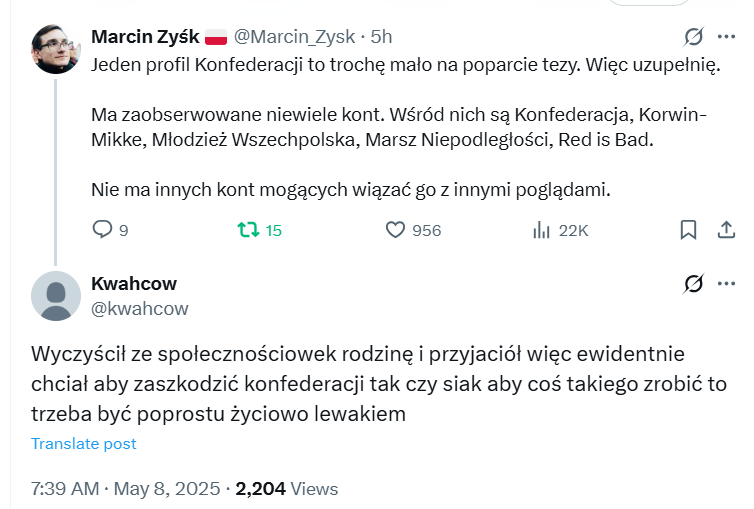This screenshot has height=509, width=754.
Task: Click the @Marcin_Zysk handle
Action: (294, 37)
